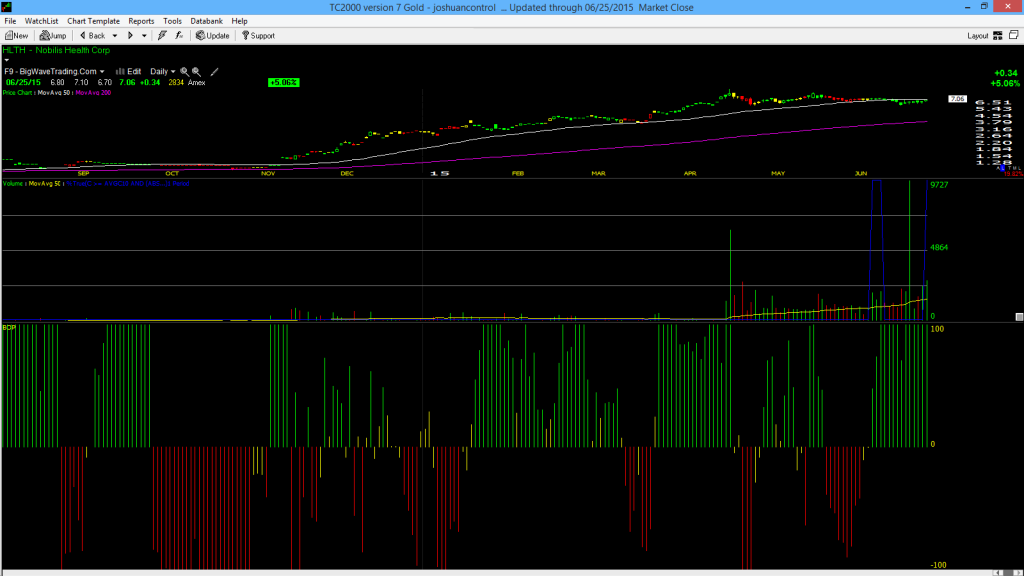Select the drawing pencil tool
The height and width of the screenshot is (576, 1024).
click(x=214, y=72)
